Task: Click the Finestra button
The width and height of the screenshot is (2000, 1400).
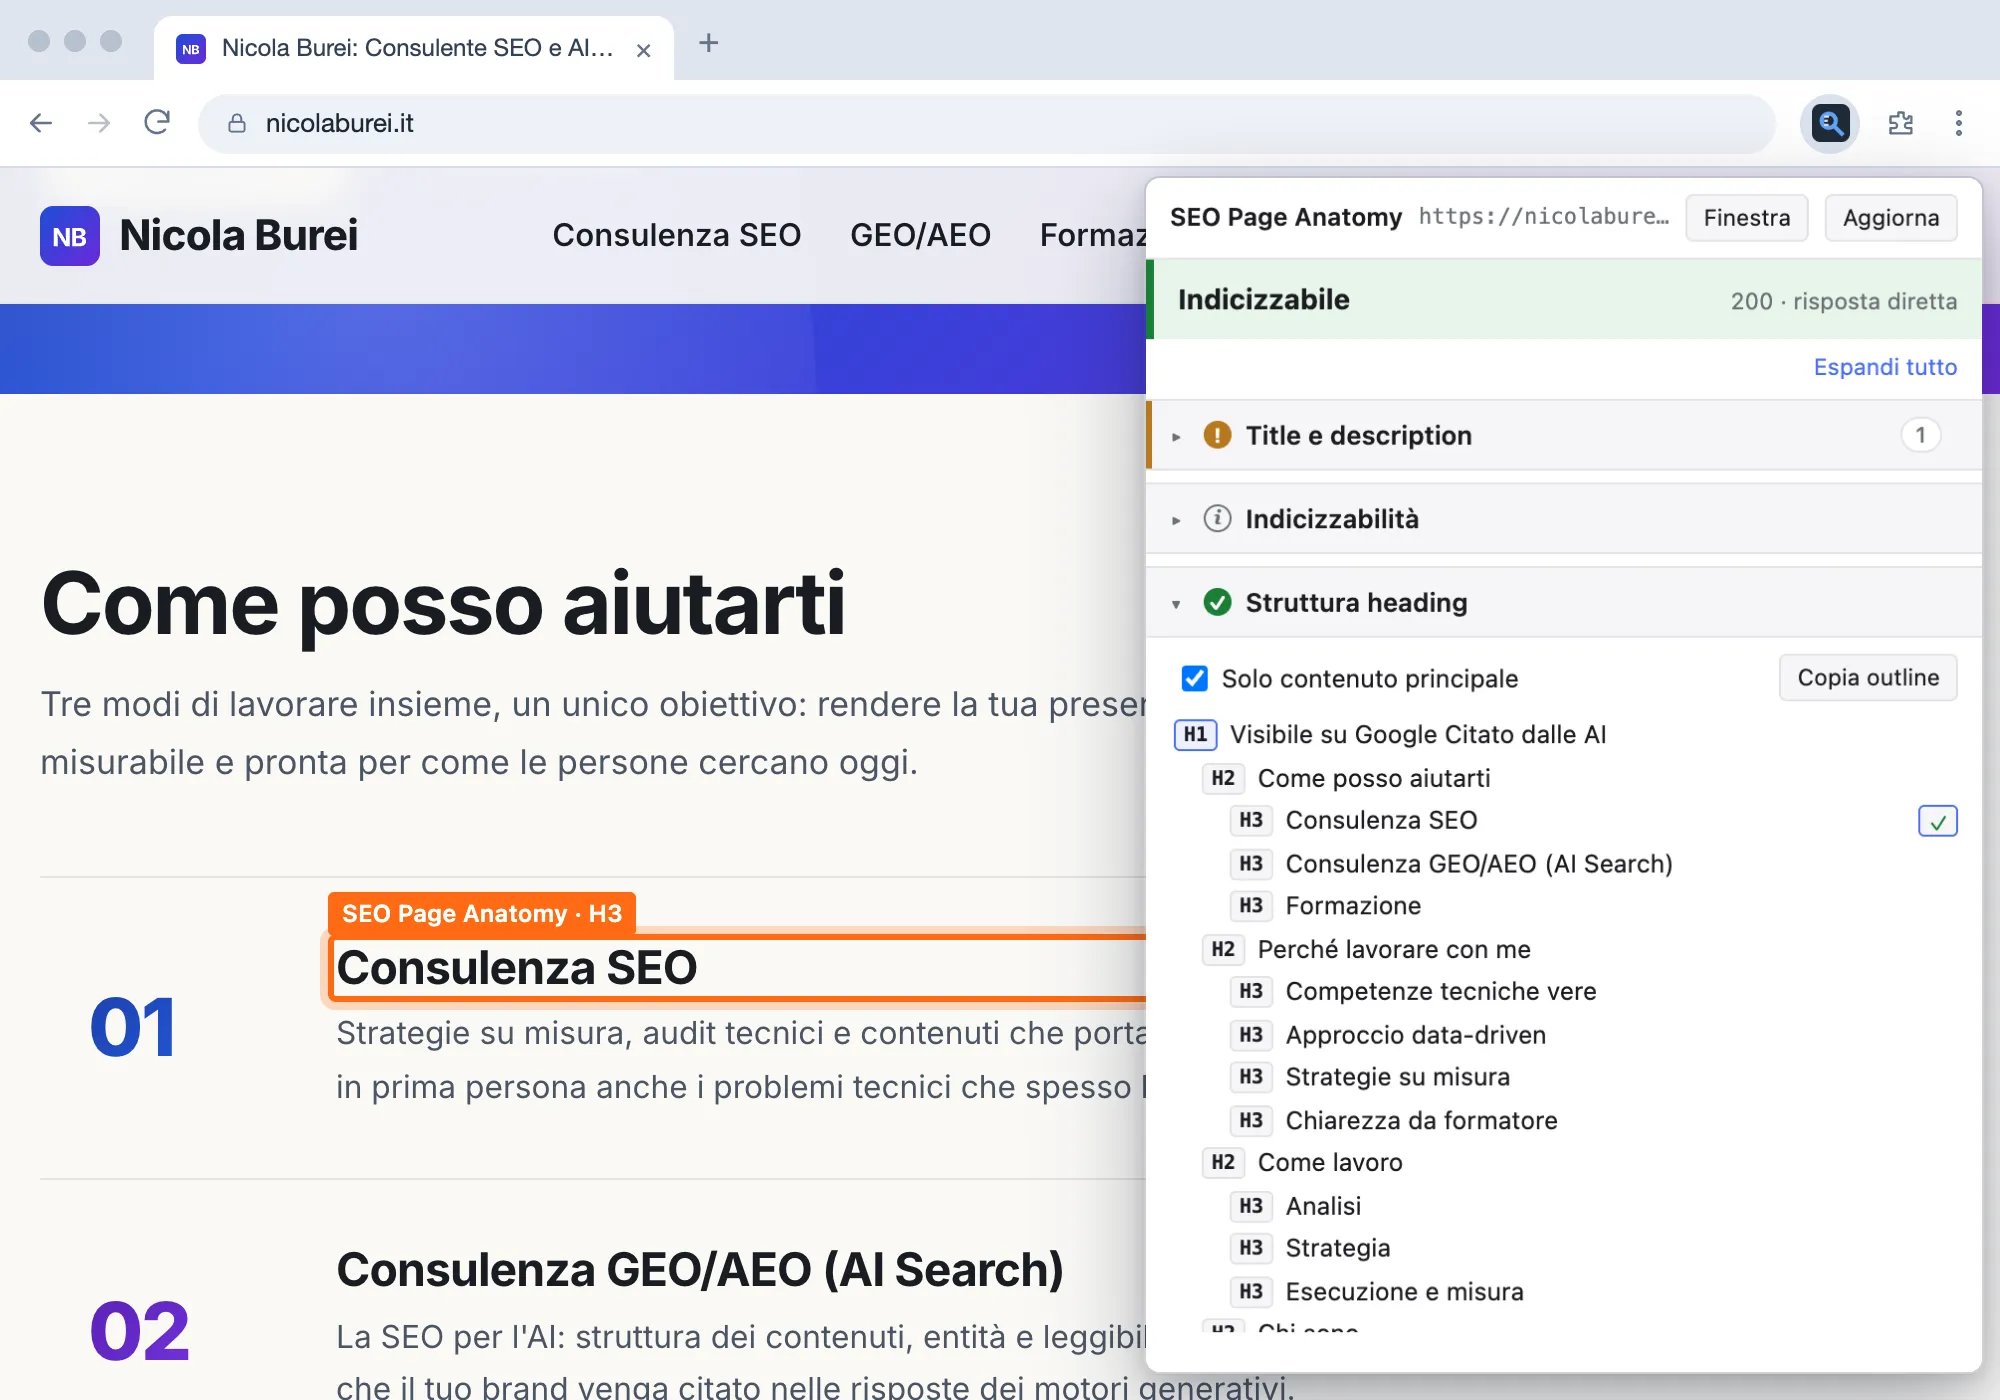Action: pos(1746,217)
